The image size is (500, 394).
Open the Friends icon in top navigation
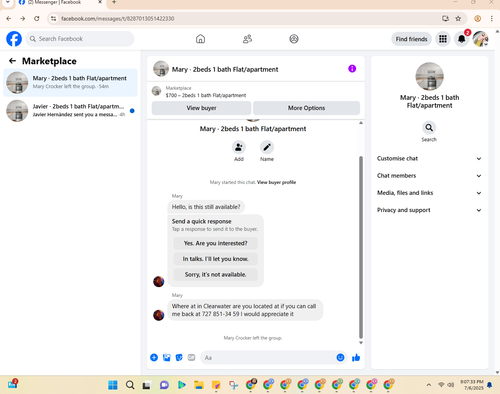(247, 39)
